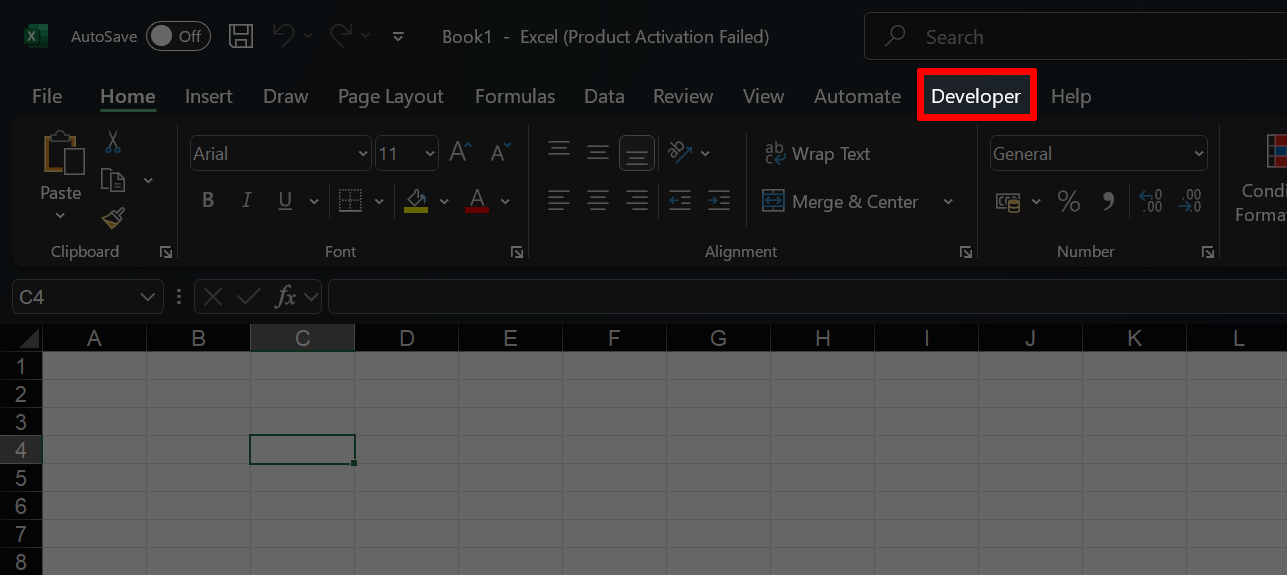
Task: Expand the Underline style arrow
Action: coord(313,201)
